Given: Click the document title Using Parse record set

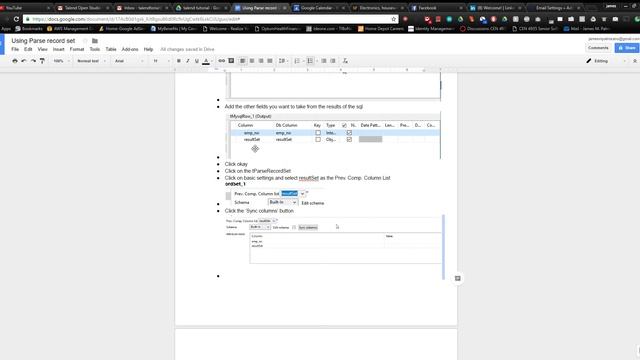Looking at the screenshot, I should click(x=43, y=41).
